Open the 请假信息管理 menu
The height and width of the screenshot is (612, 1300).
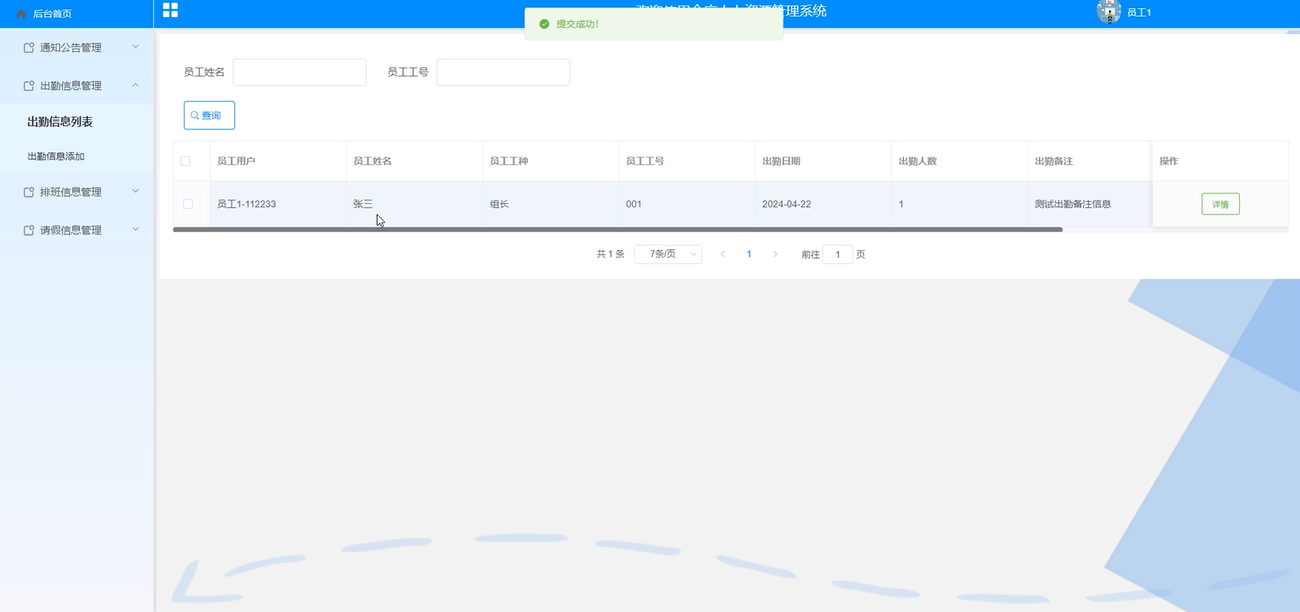click(x=77, y=230)
